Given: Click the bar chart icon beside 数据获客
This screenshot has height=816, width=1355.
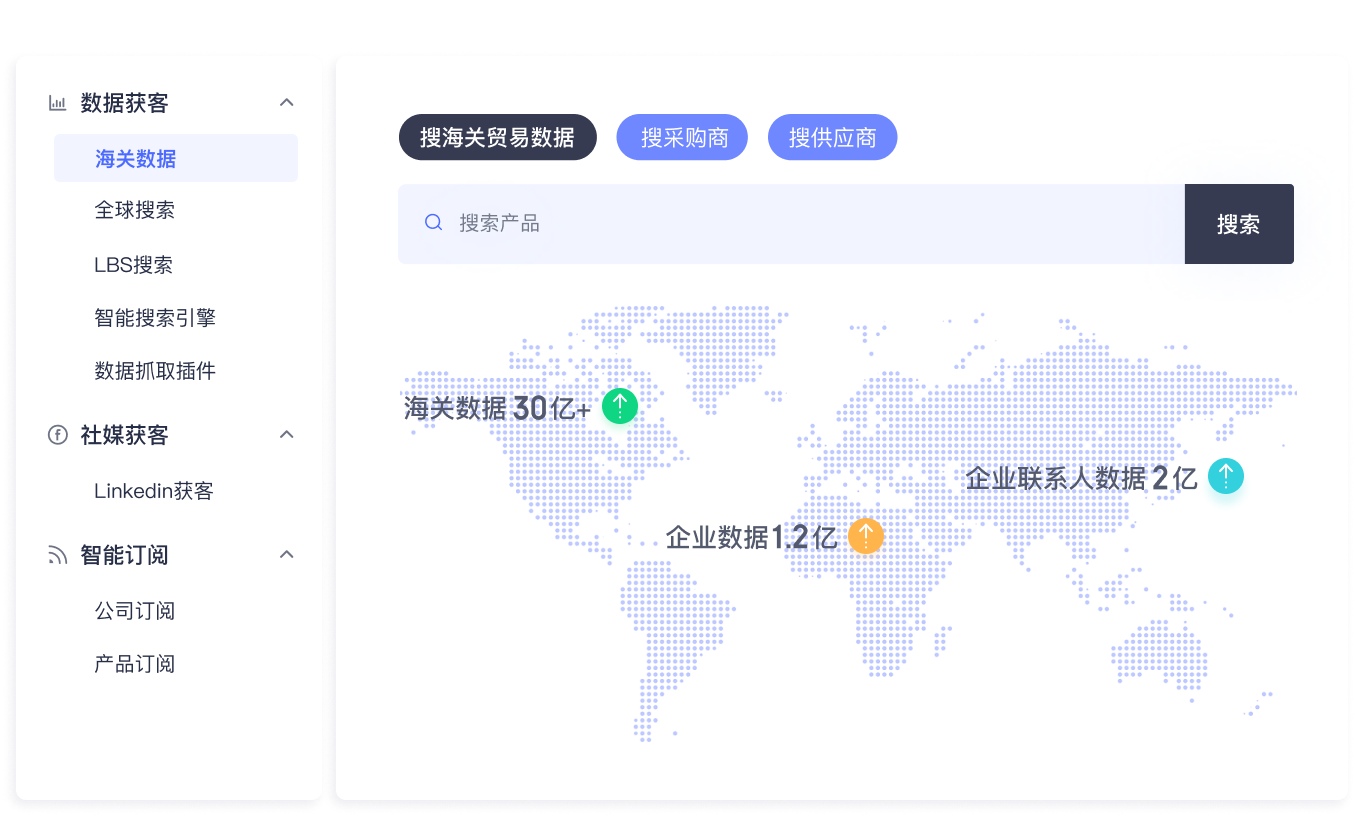Looking at the screenshot, I should 58,103.
